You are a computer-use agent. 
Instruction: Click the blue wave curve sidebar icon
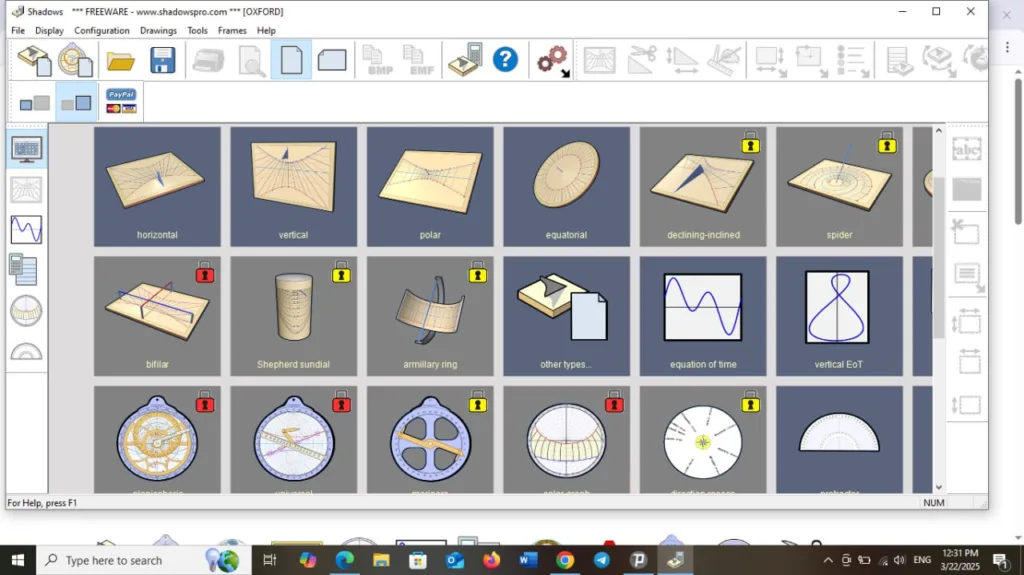tap(27, 230)
